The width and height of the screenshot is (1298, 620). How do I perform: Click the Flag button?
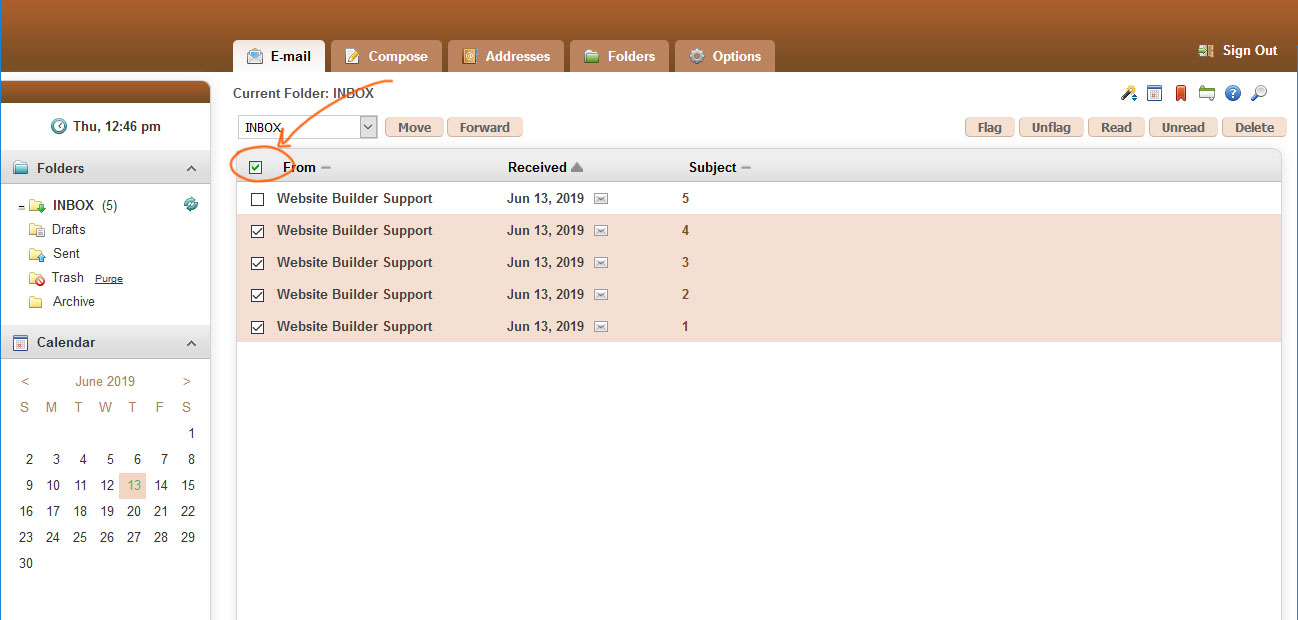(990, 127)
